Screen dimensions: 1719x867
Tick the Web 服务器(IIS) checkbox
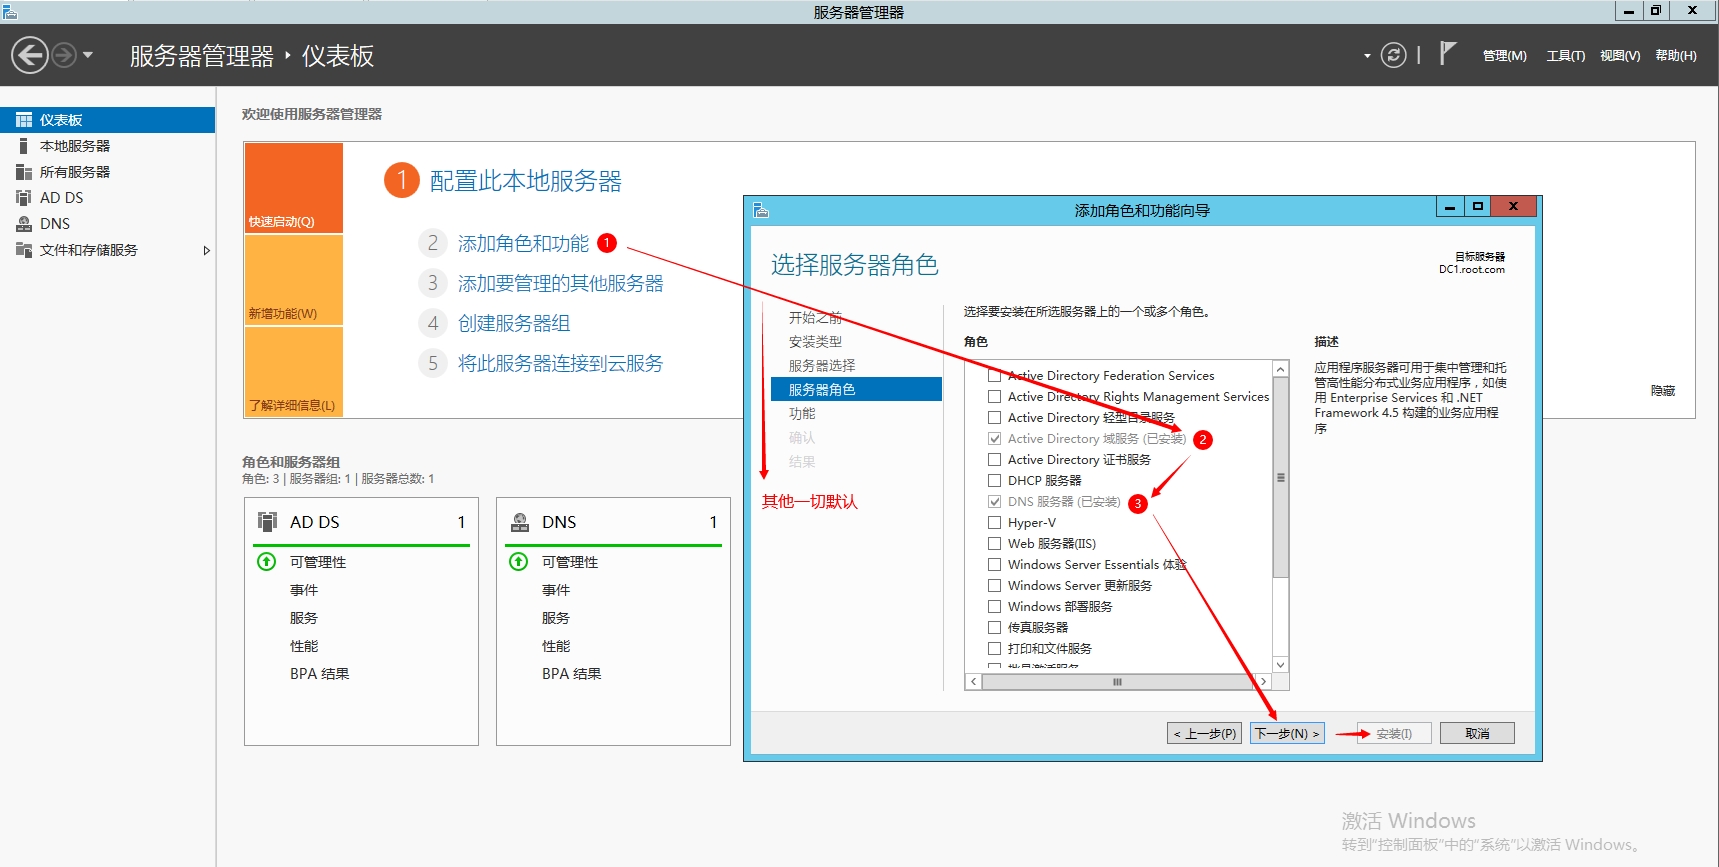(x=994, y=544)
